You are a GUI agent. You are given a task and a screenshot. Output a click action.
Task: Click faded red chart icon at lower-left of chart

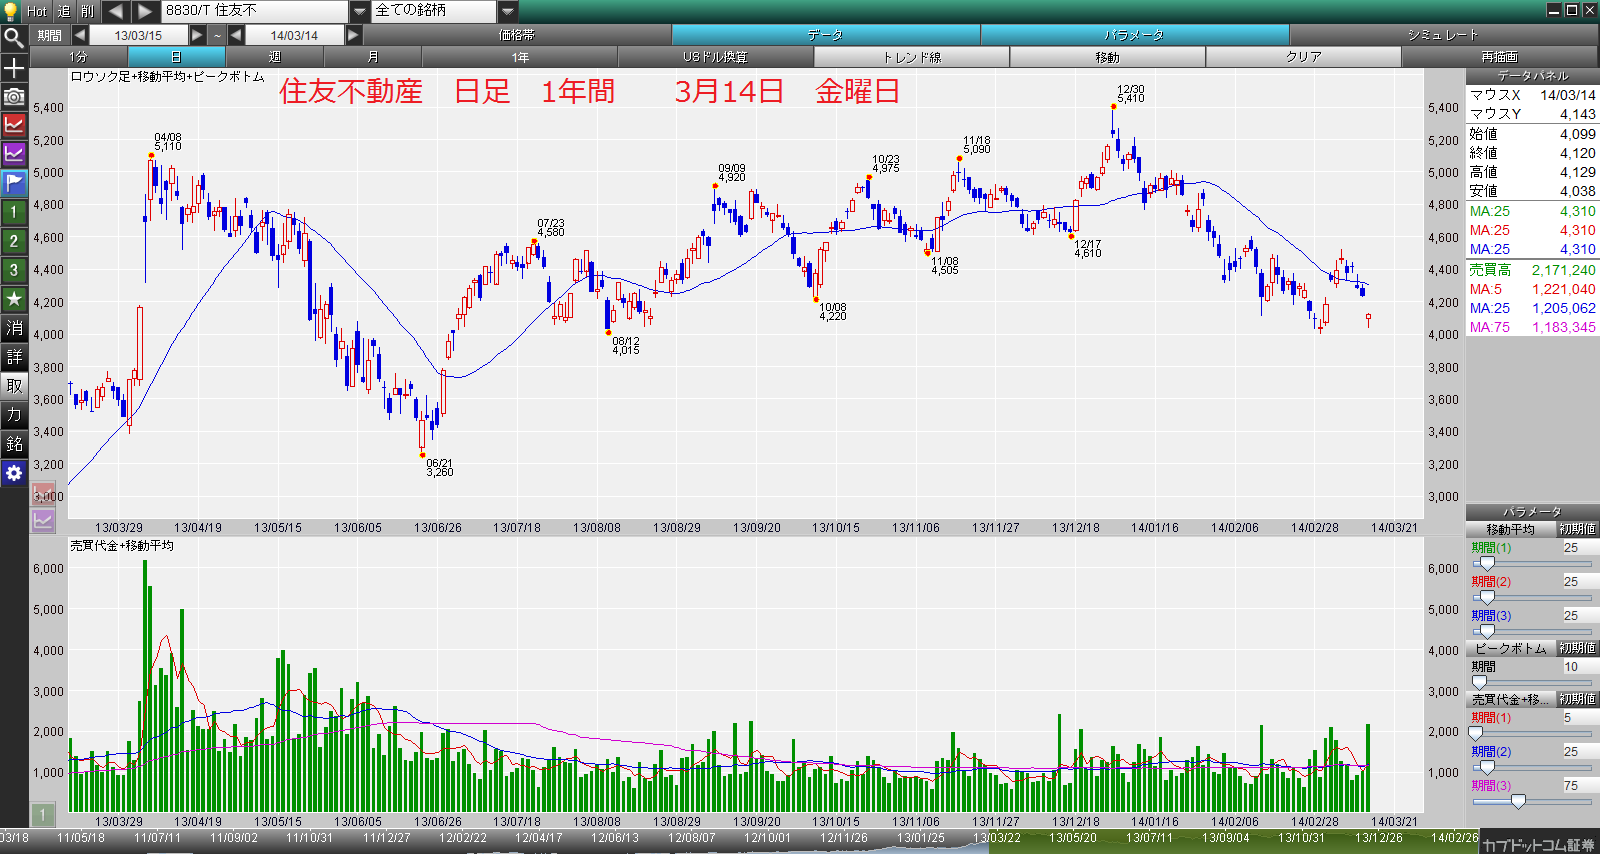[x=43, y=494]
